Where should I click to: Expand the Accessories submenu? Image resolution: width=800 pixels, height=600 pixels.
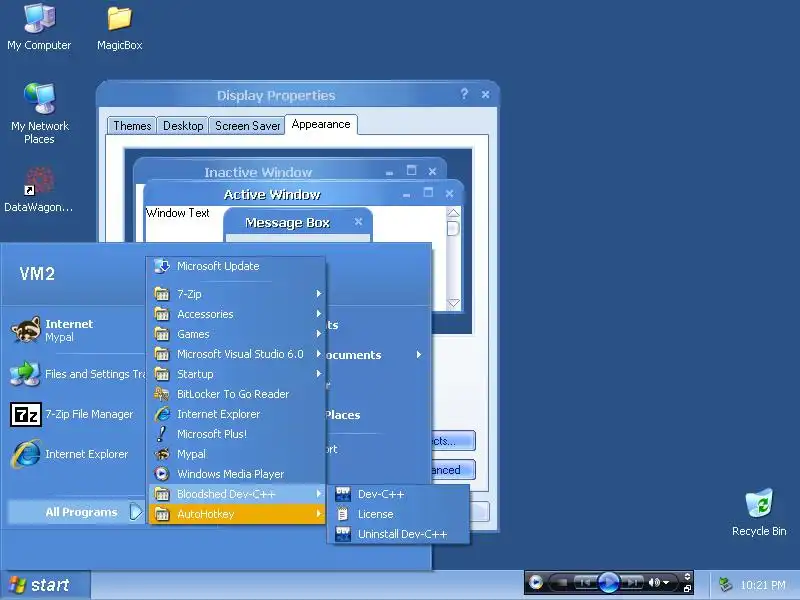tap(237, 314)
